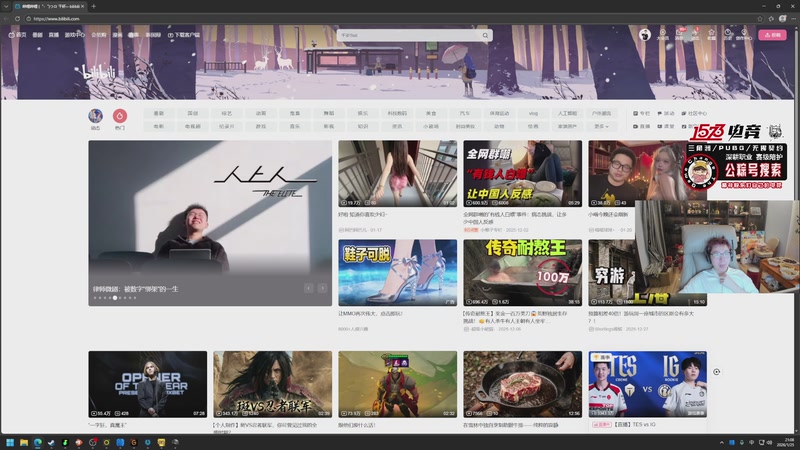This screenshot has width=800, height=450.
Task: Open the 历史 history icon
Action: 727,34
